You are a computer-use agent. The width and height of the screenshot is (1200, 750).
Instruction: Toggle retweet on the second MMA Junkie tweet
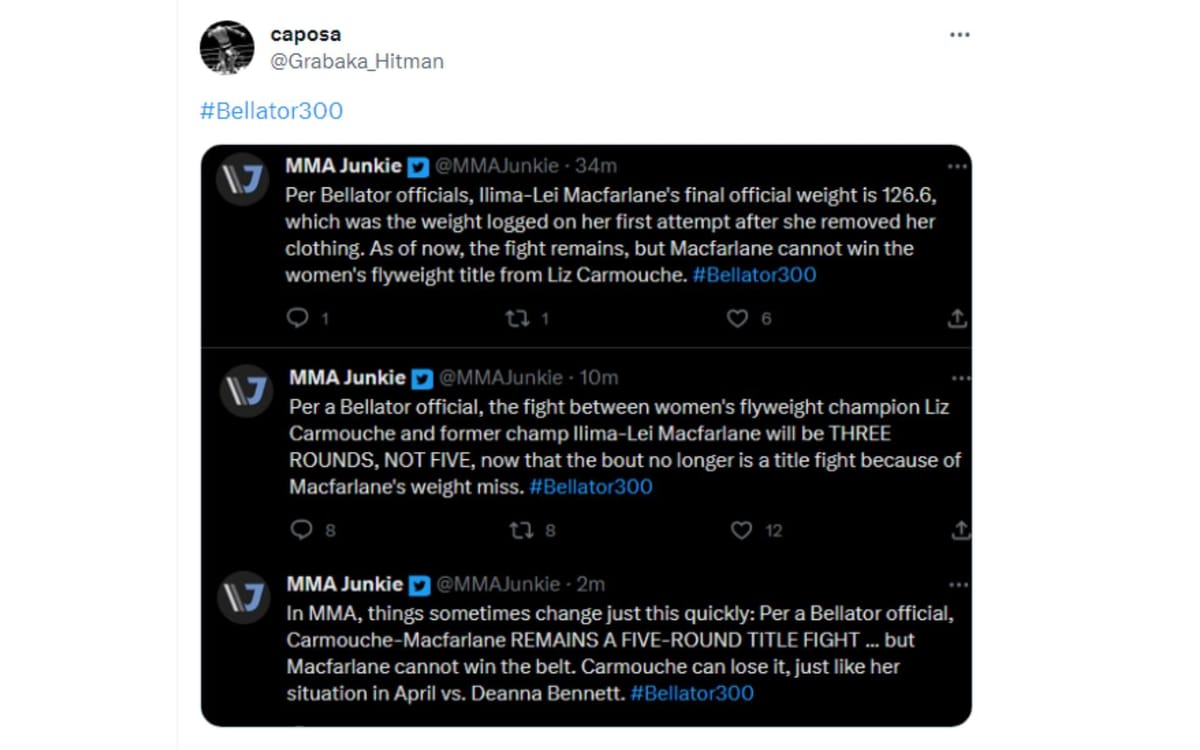(526, 530)
